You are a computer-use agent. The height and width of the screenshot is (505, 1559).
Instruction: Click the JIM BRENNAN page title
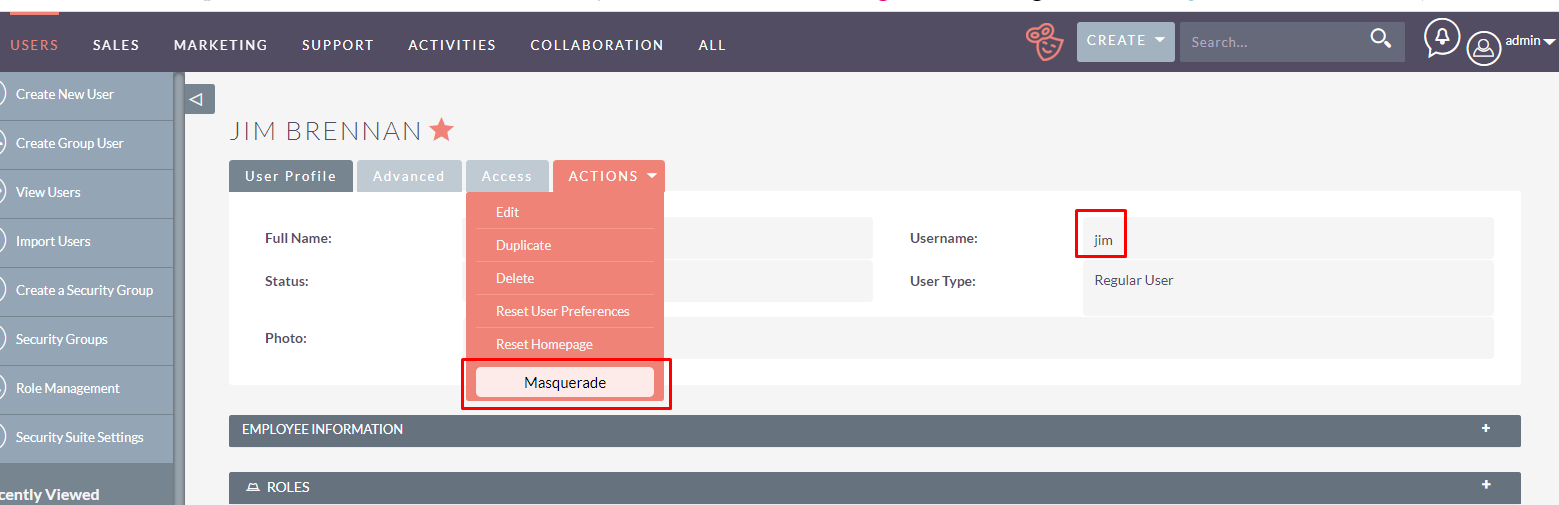[x=326, y=131]
